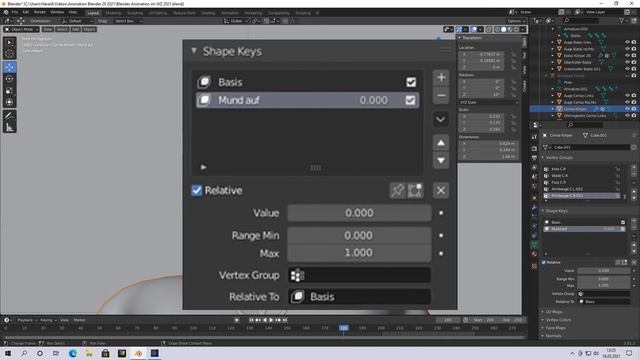Open the viewport Add menu
This screenshot has height=360, width=640.
(x=76, y=29)
